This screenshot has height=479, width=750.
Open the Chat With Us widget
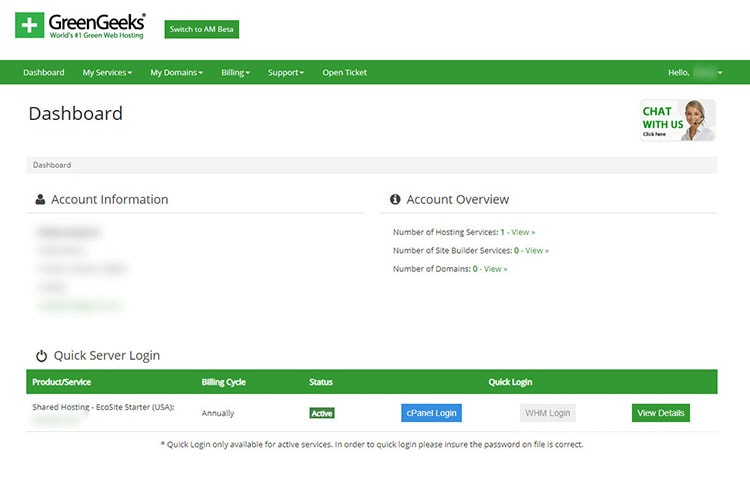pyautogui.click(x=678, y=120)
